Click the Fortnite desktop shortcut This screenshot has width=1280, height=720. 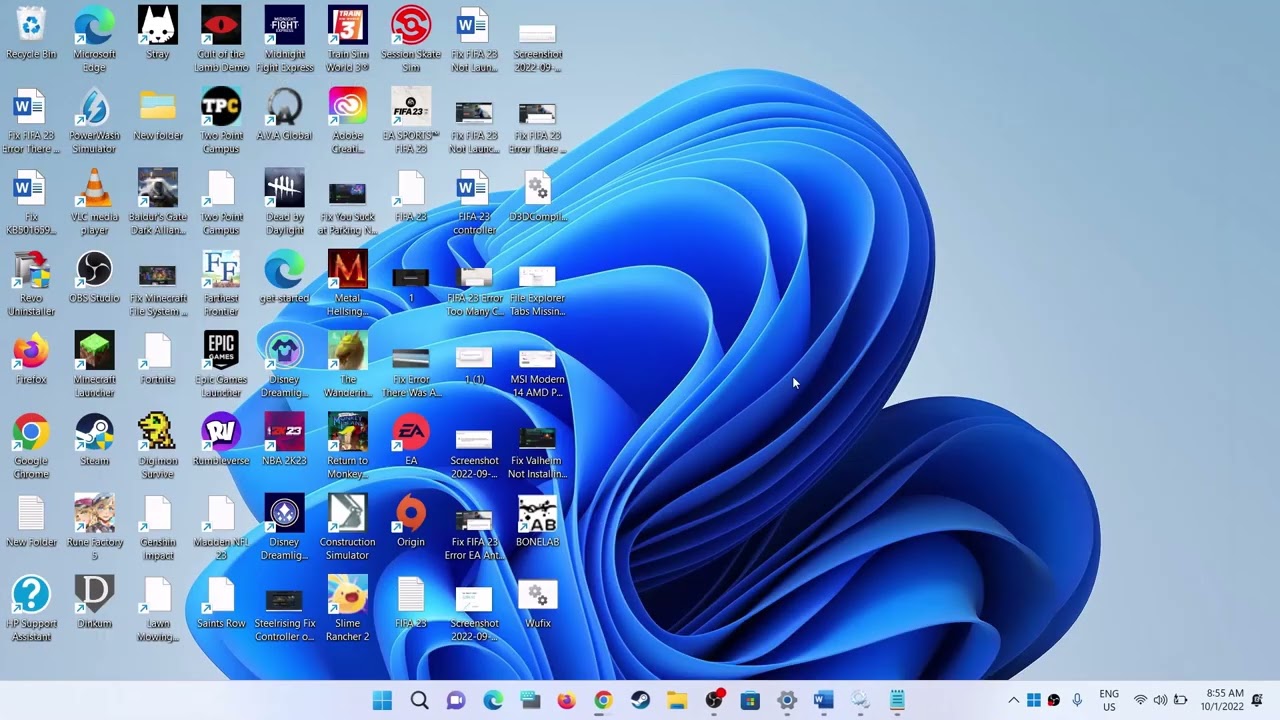point(158,358)
